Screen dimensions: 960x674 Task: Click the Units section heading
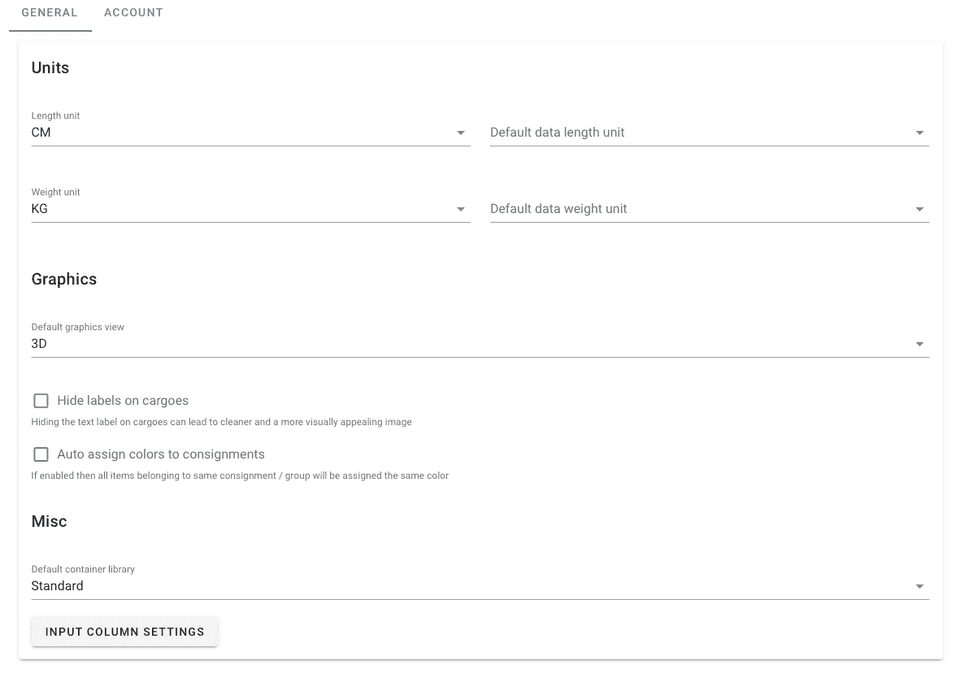coord(50,68)
